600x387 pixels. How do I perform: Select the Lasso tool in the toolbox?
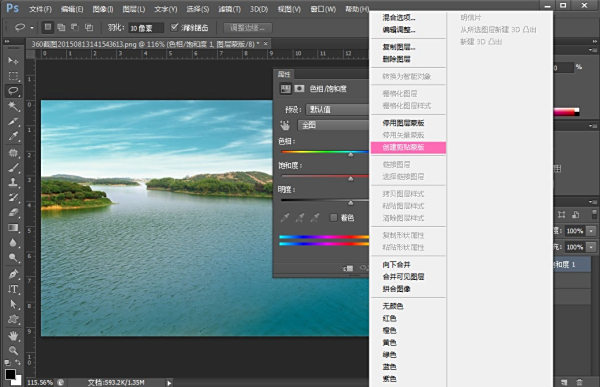pyautogui.click(x=13, y=91)
